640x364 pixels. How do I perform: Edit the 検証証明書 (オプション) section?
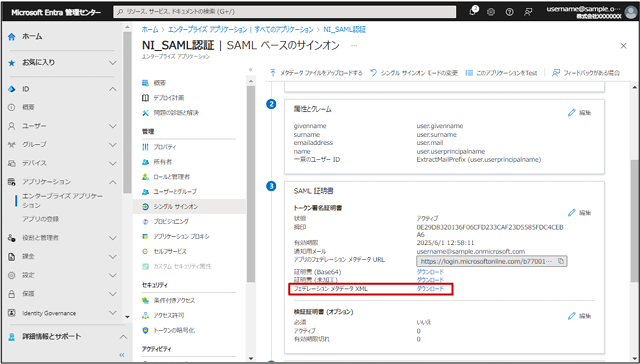pyautogui.click(x=579, y=316)
